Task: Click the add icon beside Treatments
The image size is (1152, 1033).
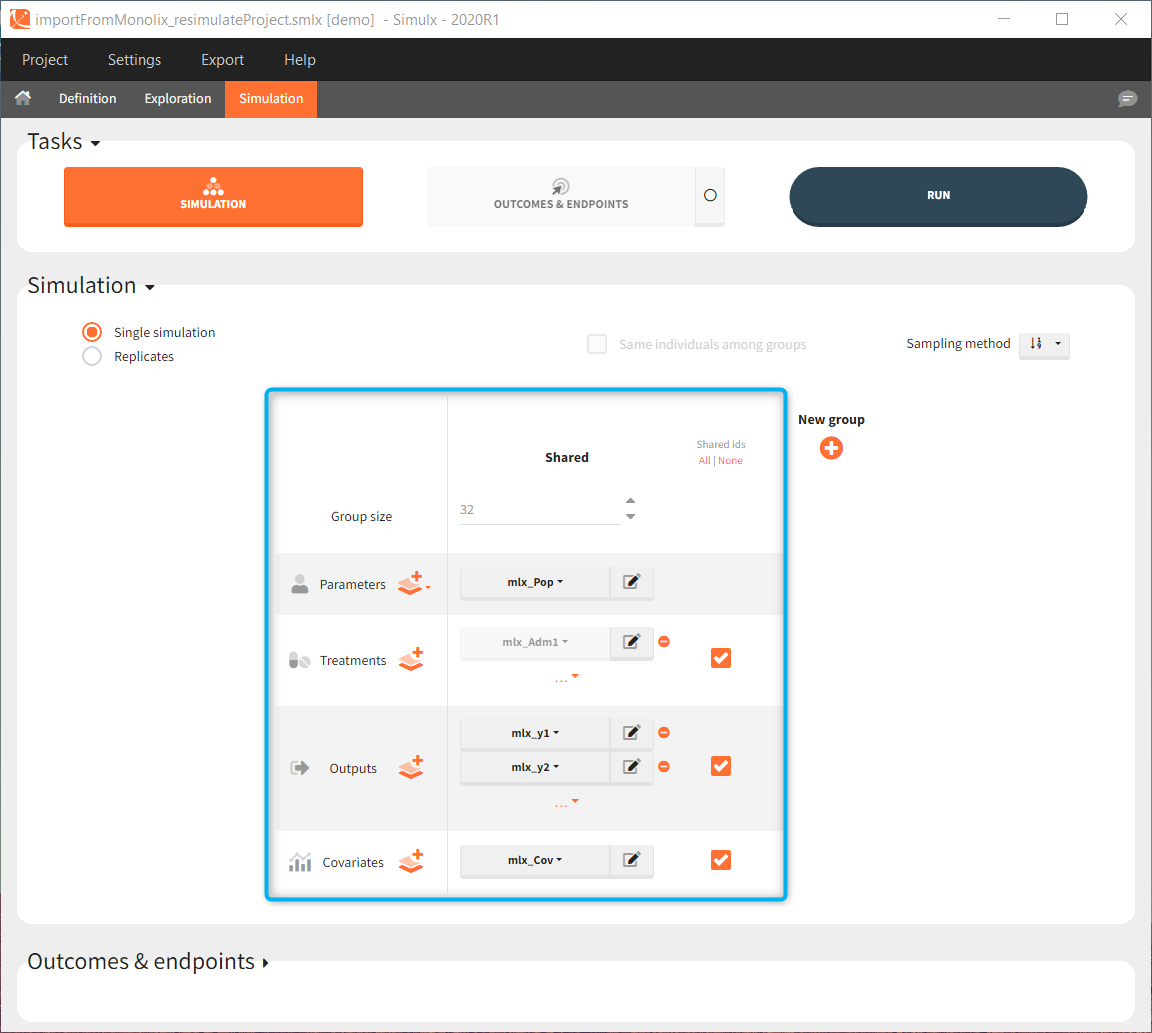Action: pyautogui.click(x=411, y=659)
